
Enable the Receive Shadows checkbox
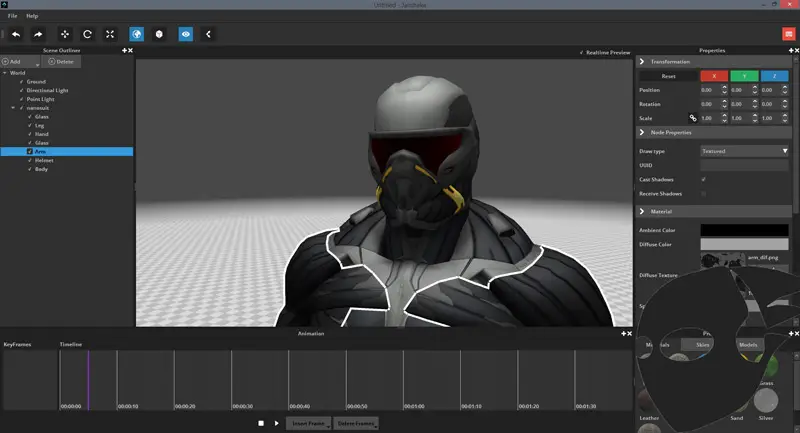704,193
